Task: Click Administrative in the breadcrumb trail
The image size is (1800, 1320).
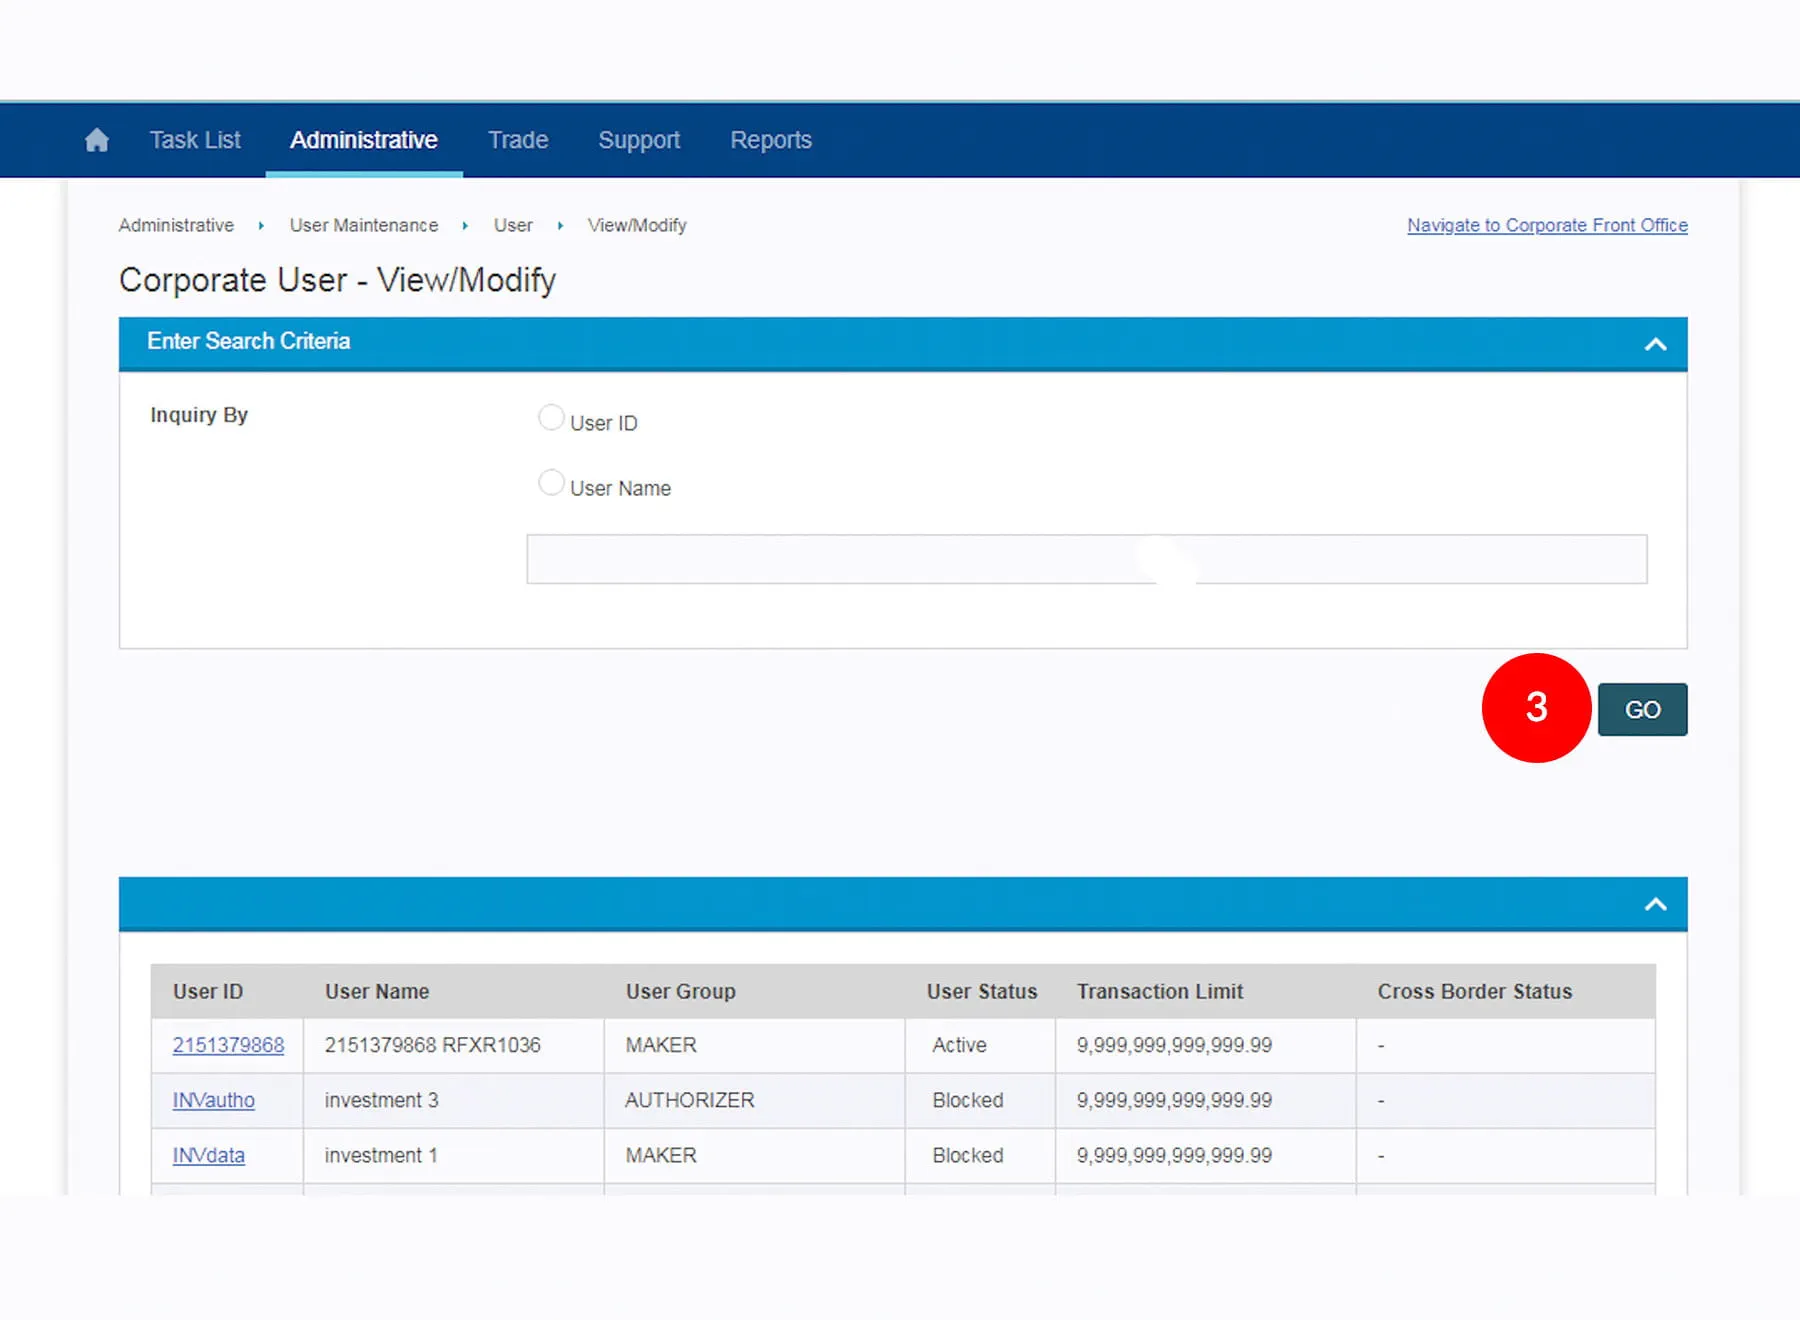Action: click(x=176, y=225)
